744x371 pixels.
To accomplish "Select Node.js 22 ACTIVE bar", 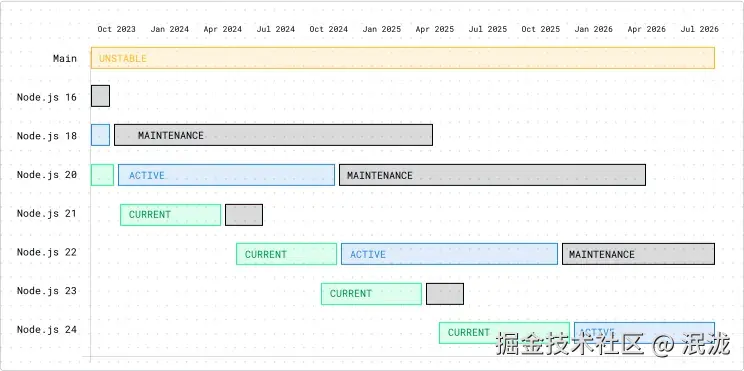I will [x=449, y=254].
